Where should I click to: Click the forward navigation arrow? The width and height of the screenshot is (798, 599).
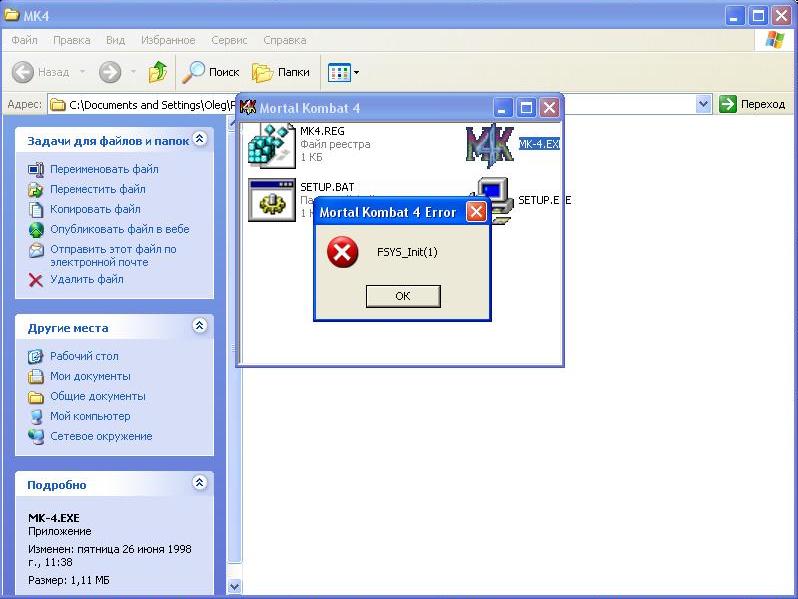pyautogui.click(x=110, y=72)
